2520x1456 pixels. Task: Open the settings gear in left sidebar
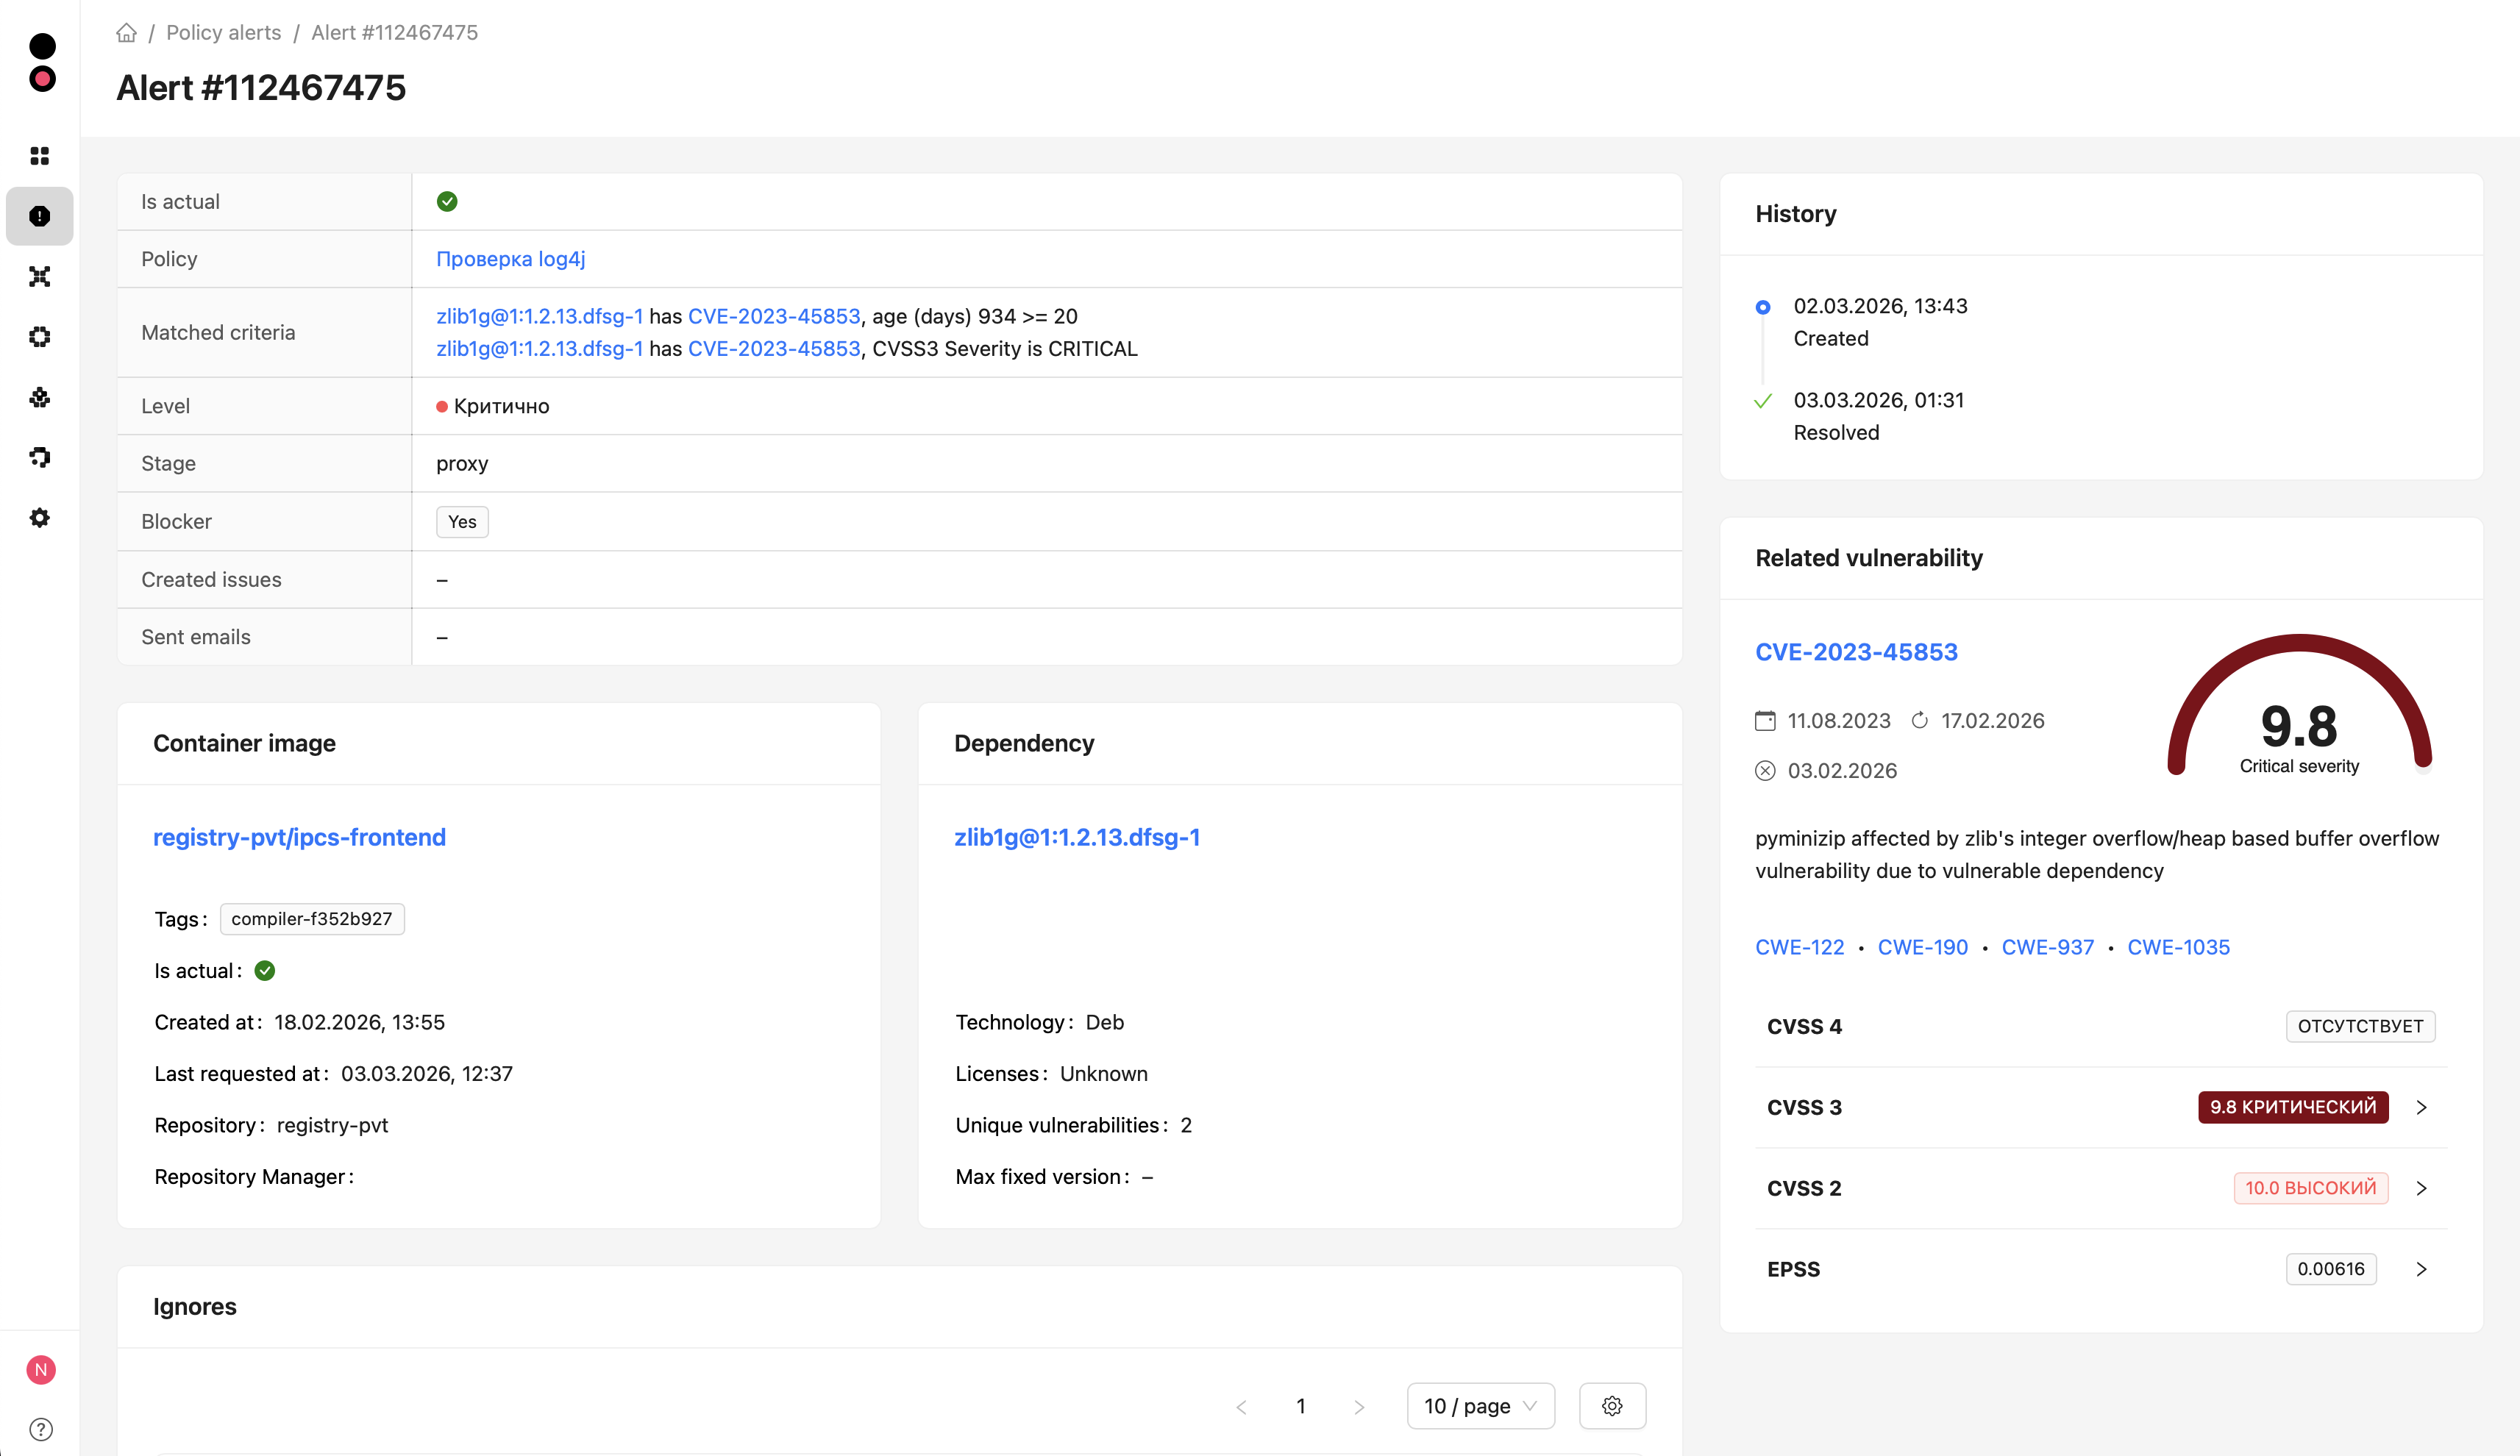pyautogui.click(x=40, y=518)
